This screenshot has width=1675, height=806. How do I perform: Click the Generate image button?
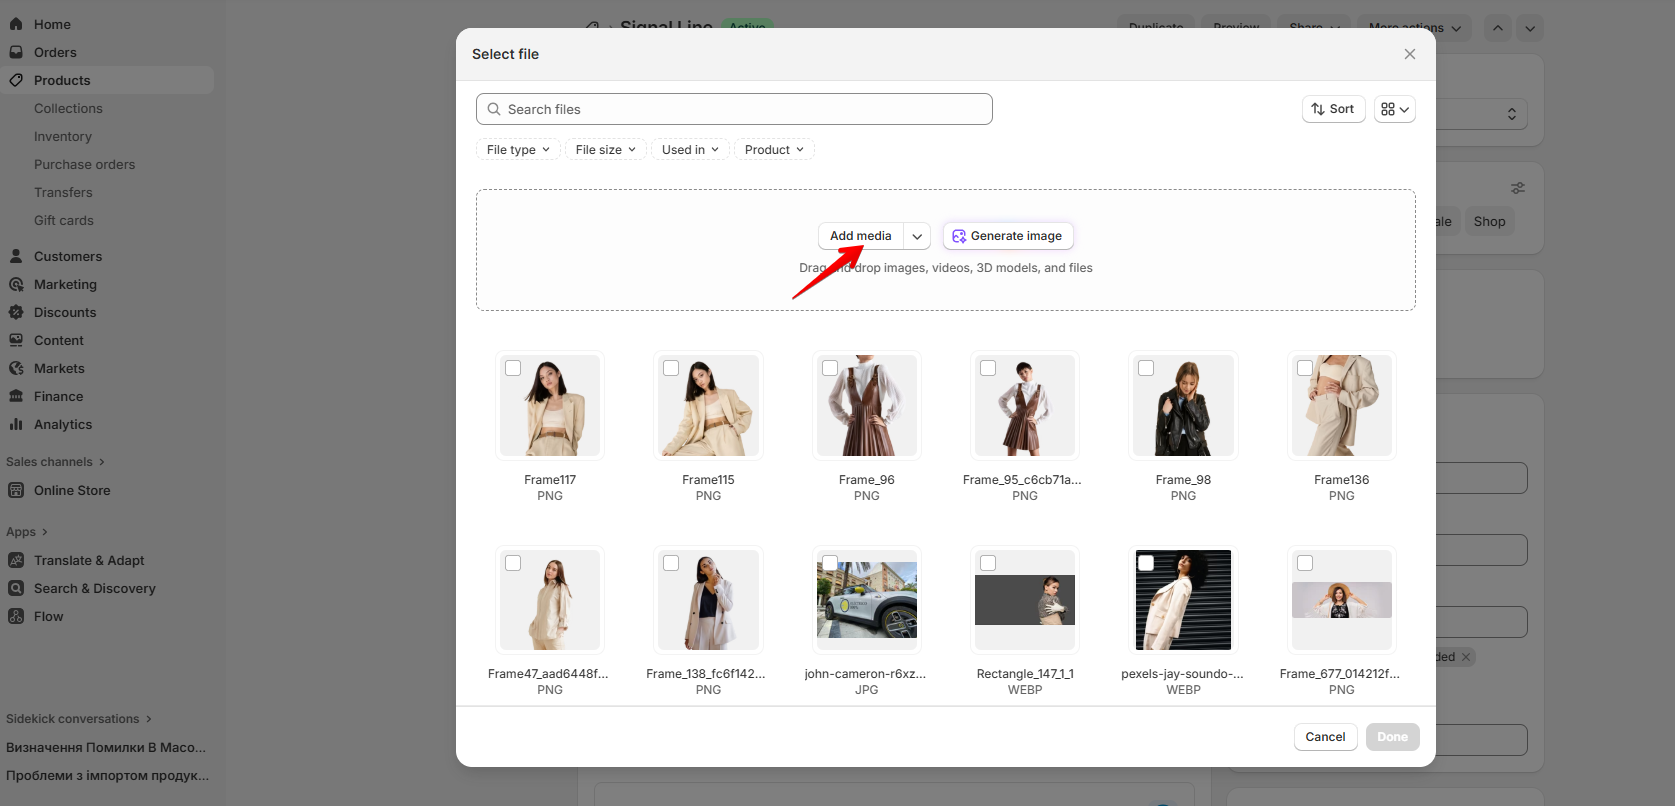point(1008,236)
